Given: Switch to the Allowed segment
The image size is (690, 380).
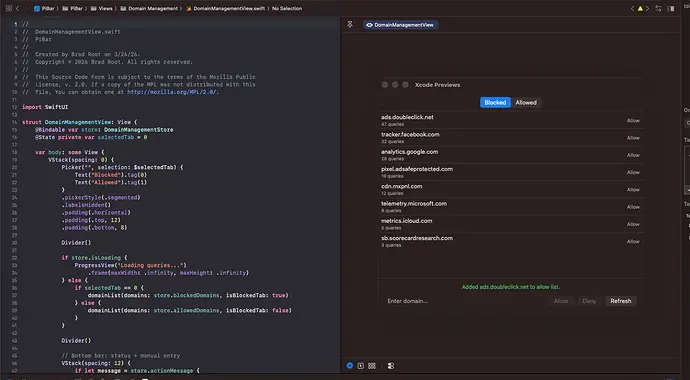Looking at the screenshot, I should click(x=526, y=102).
